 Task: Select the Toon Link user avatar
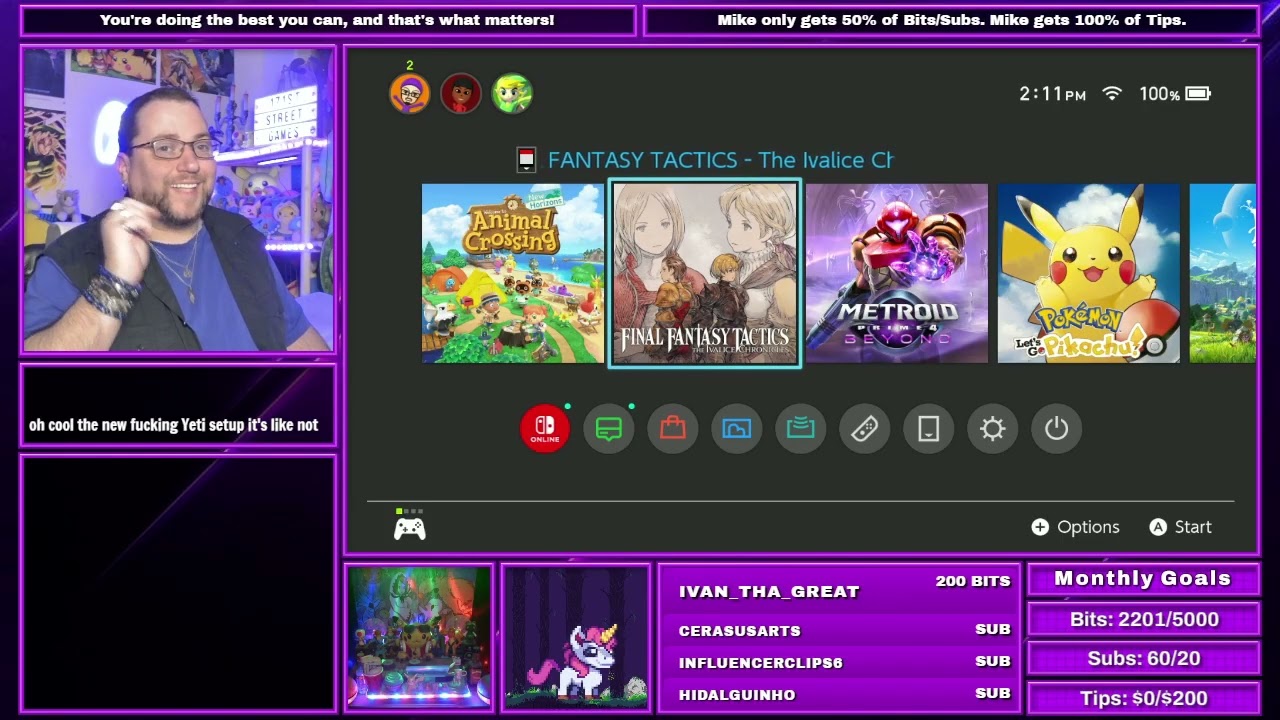point(512,94)
